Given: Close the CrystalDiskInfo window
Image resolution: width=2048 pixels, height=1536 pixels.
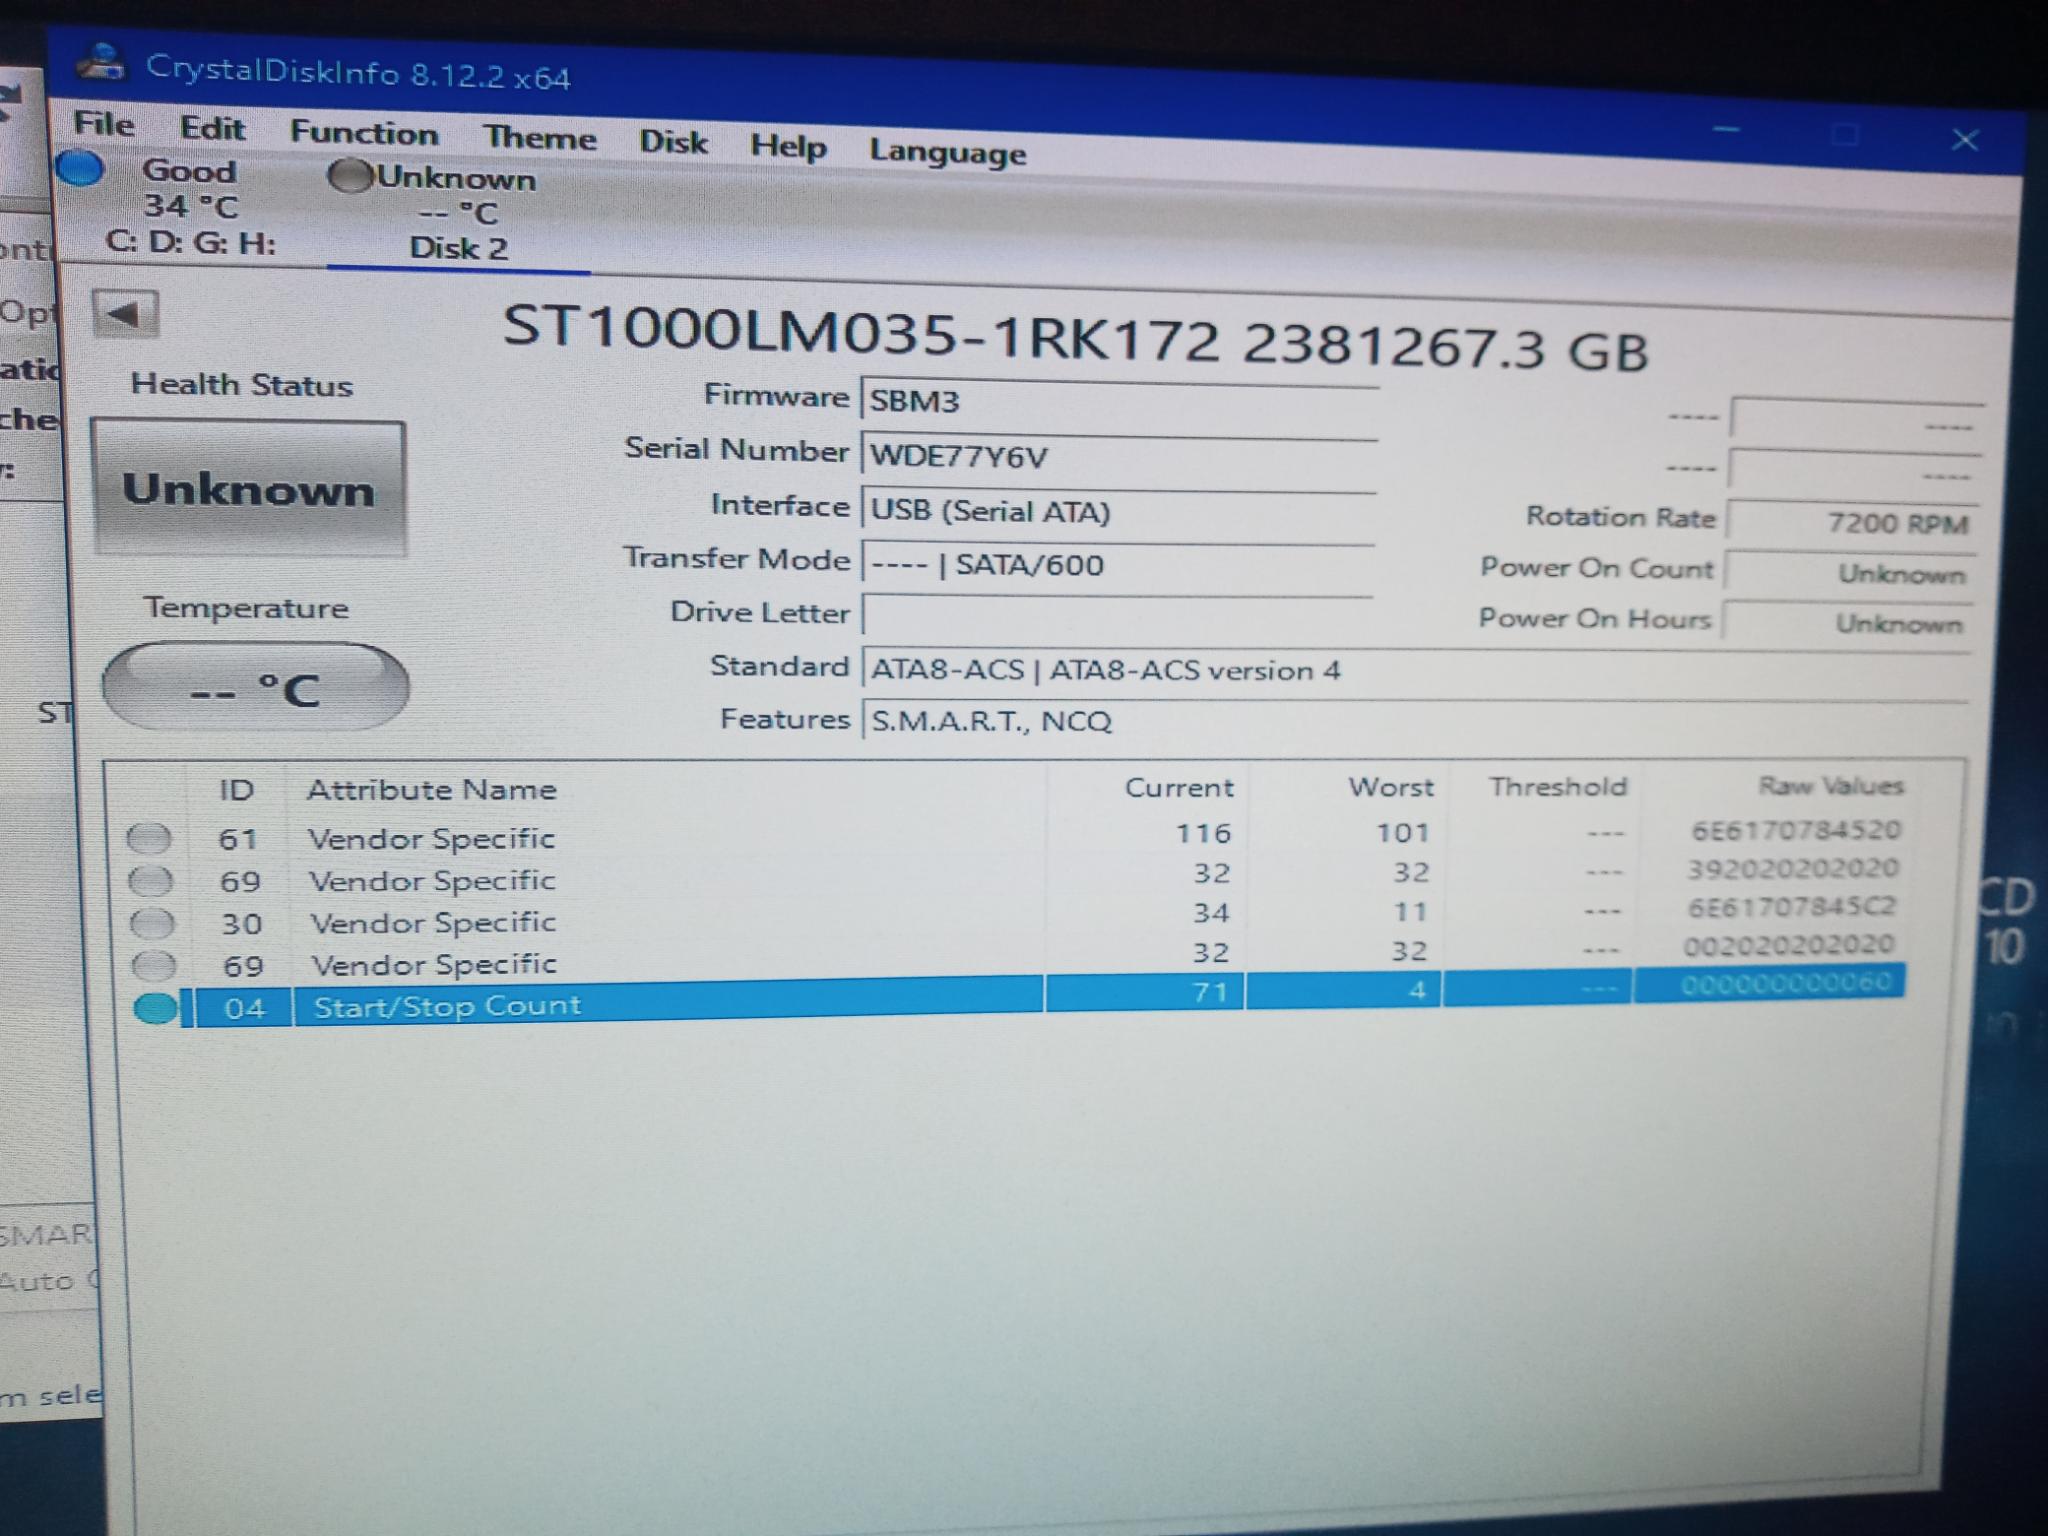Looking at the screenshot, I should tap(1964, 140).
